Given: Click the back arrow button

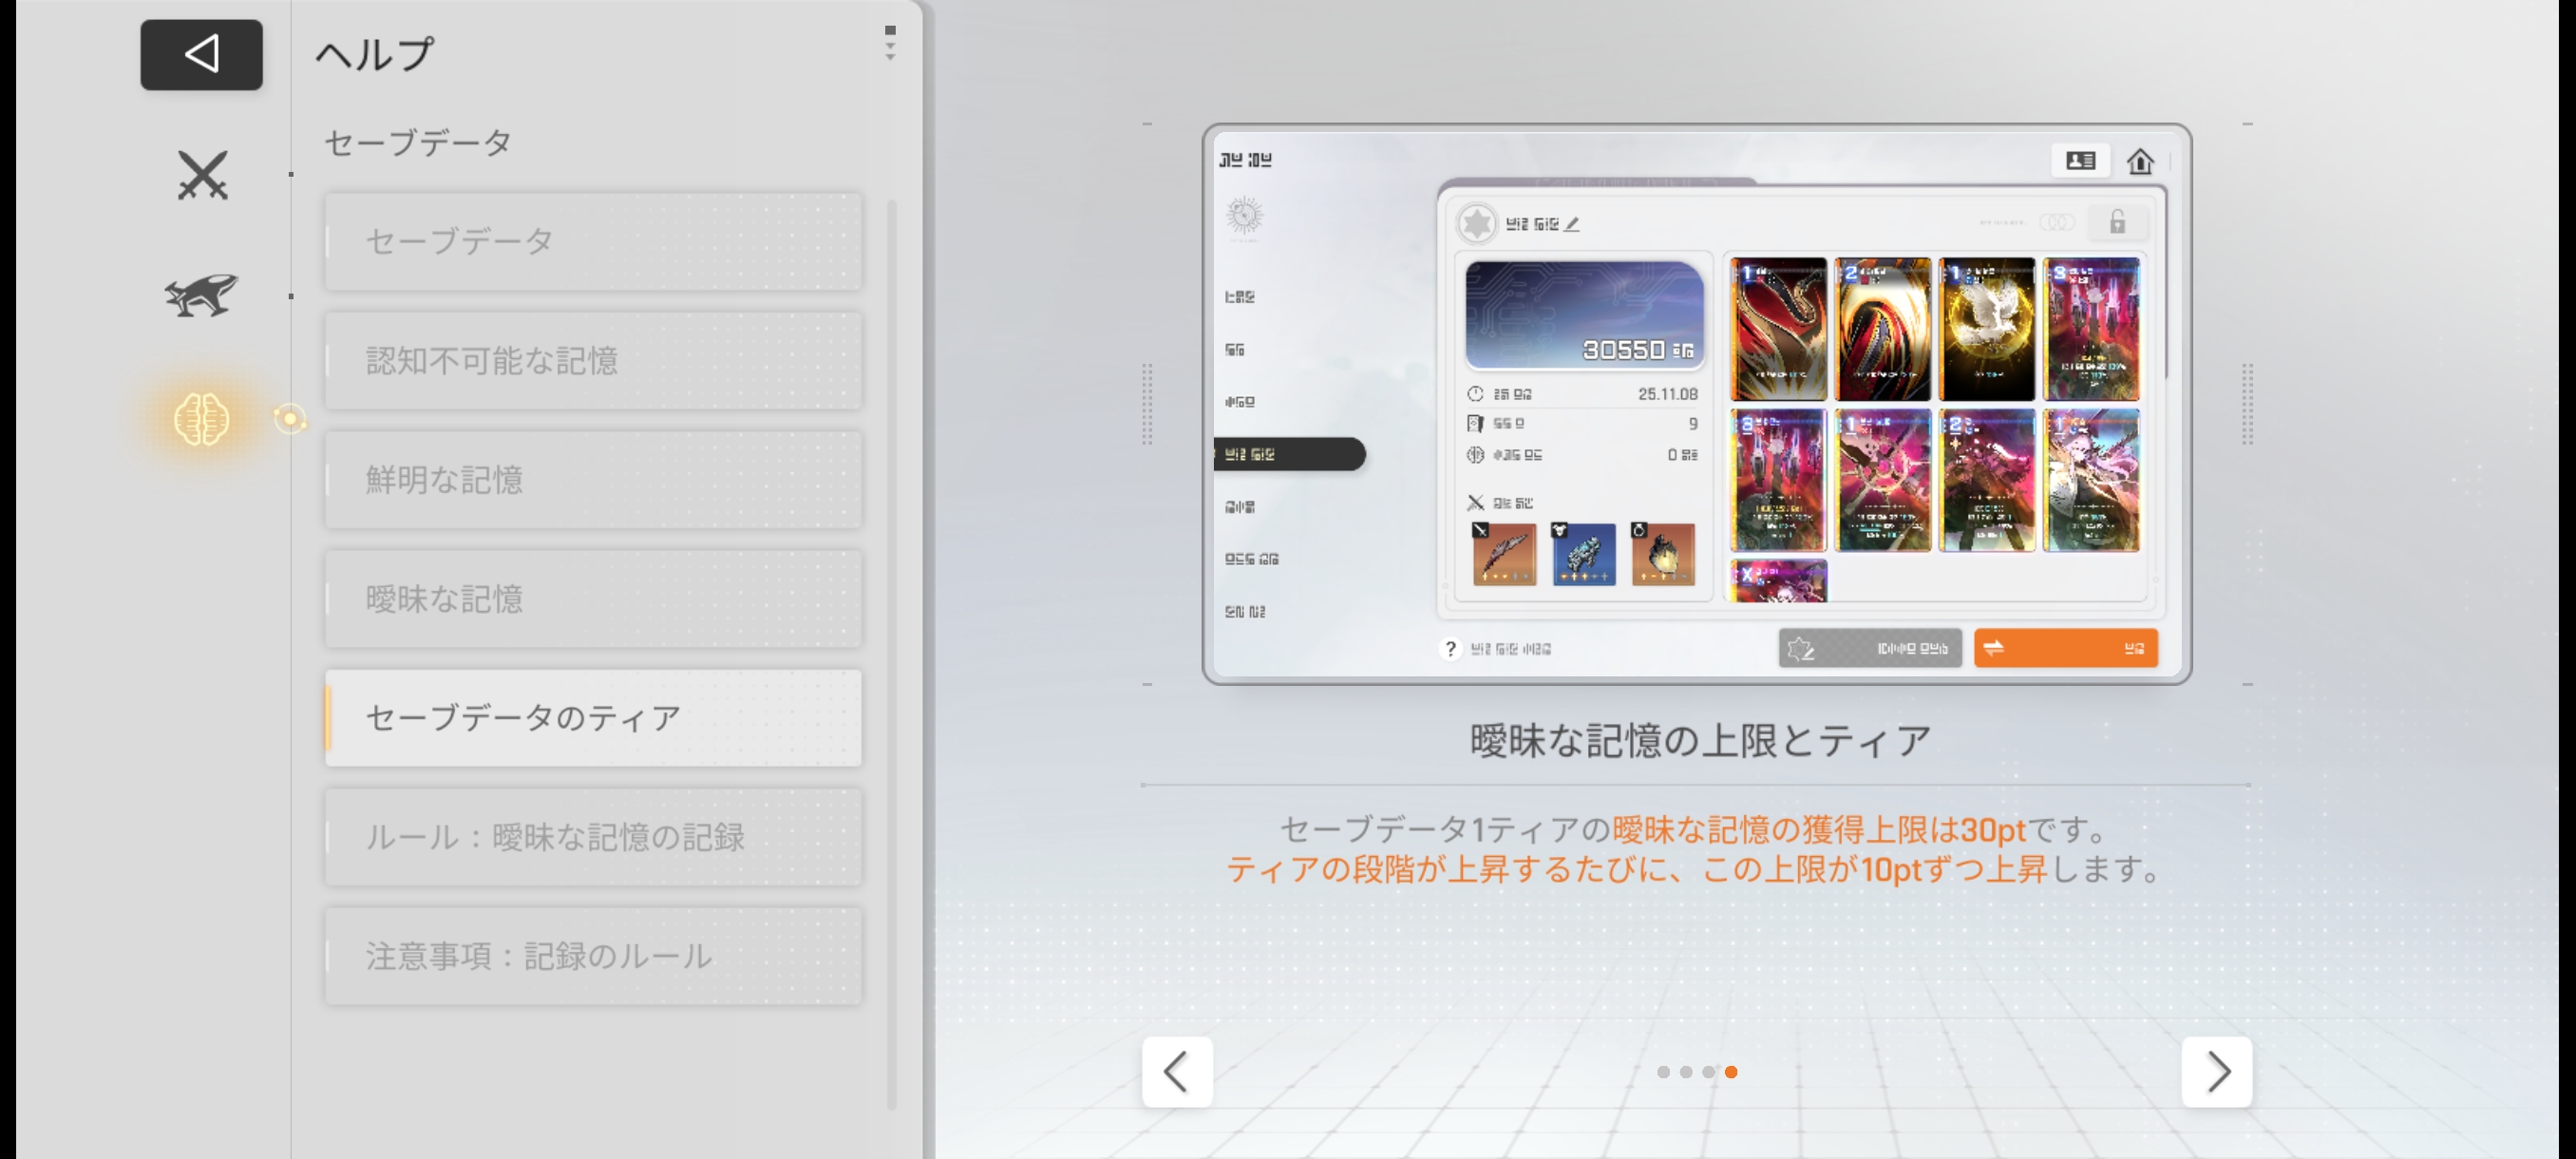Looking at the screenshot, I should [201, 54].
